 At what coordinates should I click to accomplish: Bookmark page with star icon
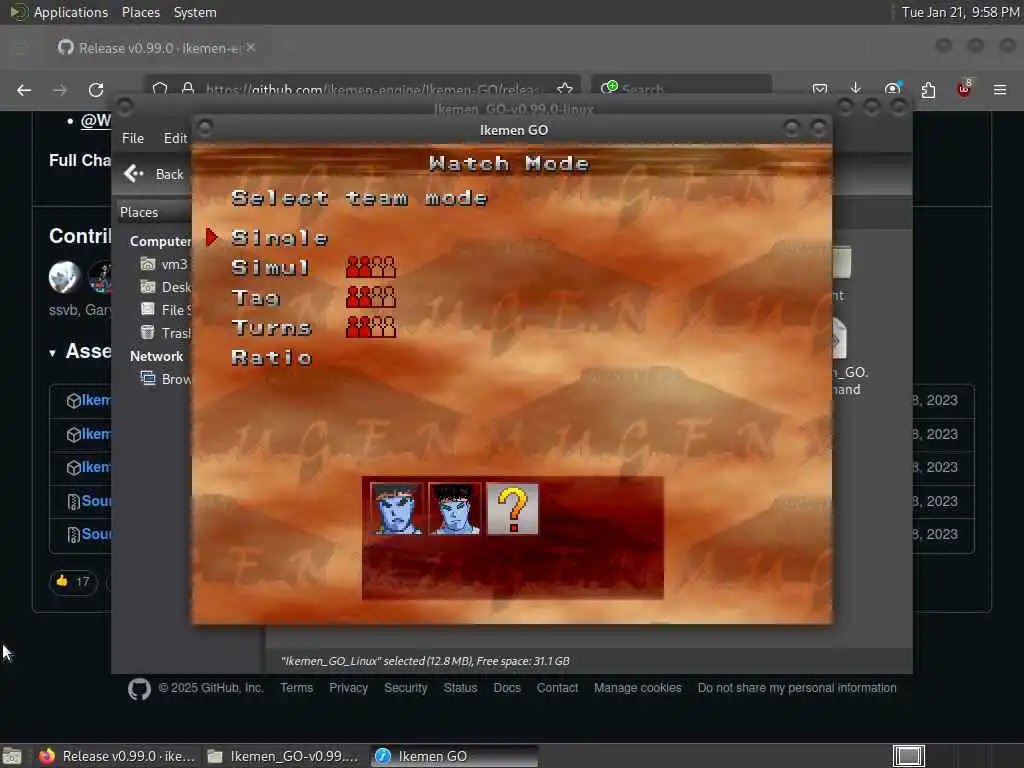565,89
